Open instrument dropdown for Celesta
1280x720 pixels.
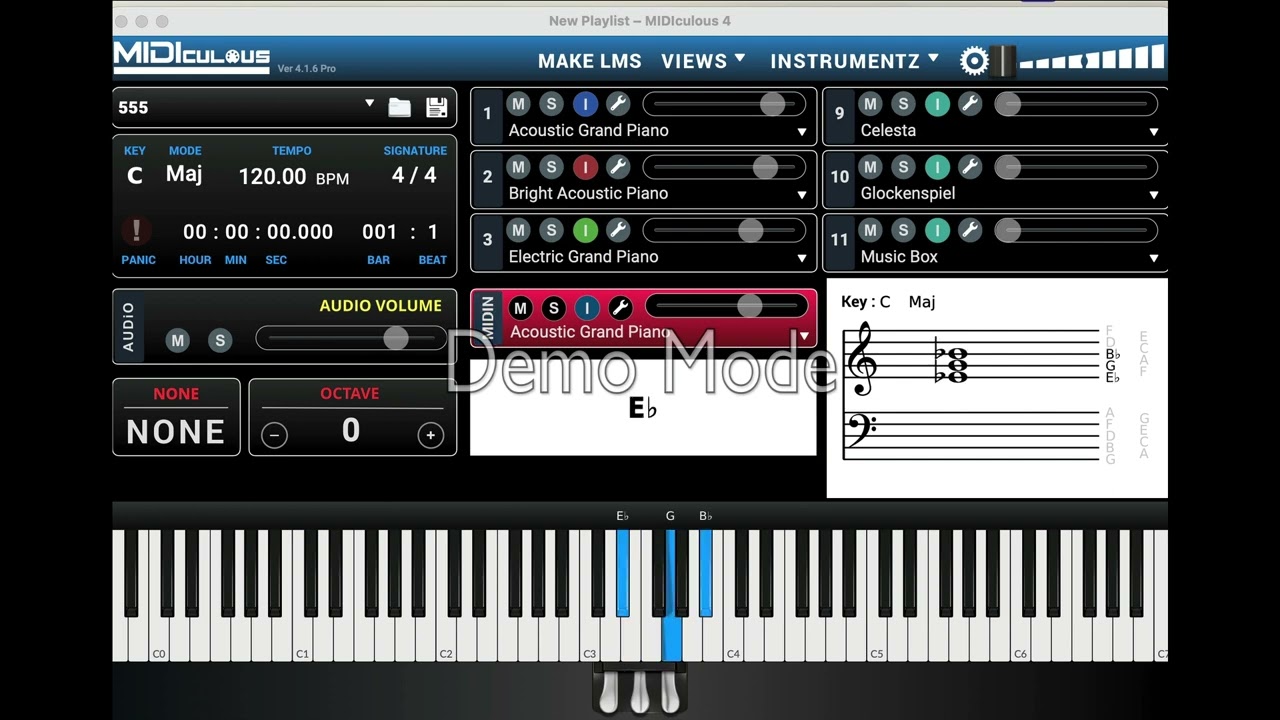pyautogui.click(x=1154, y=132)
